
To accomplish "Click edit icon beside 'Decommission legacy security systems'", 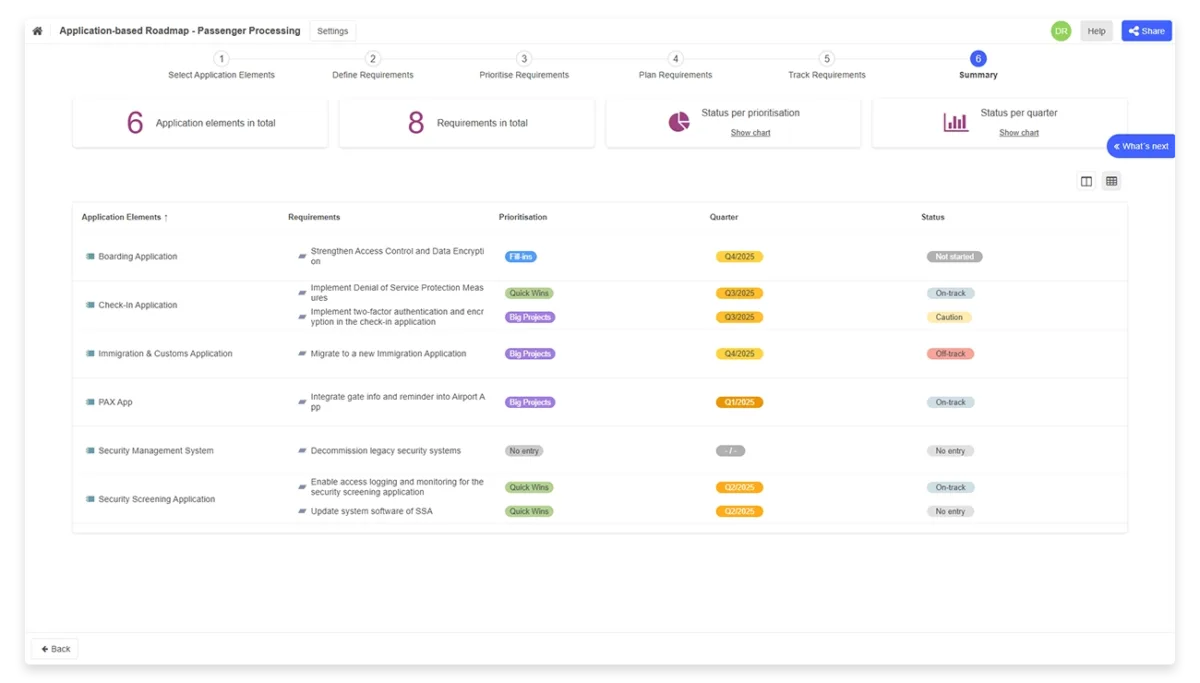I will click(302, 450).
